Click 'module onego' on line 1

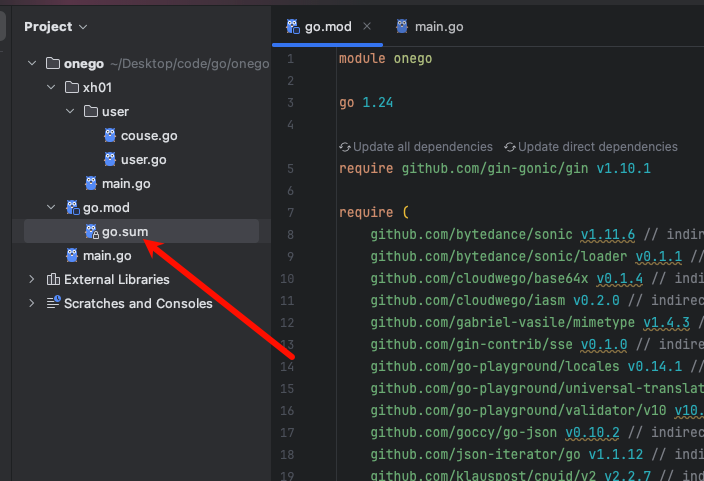(385, 58)
